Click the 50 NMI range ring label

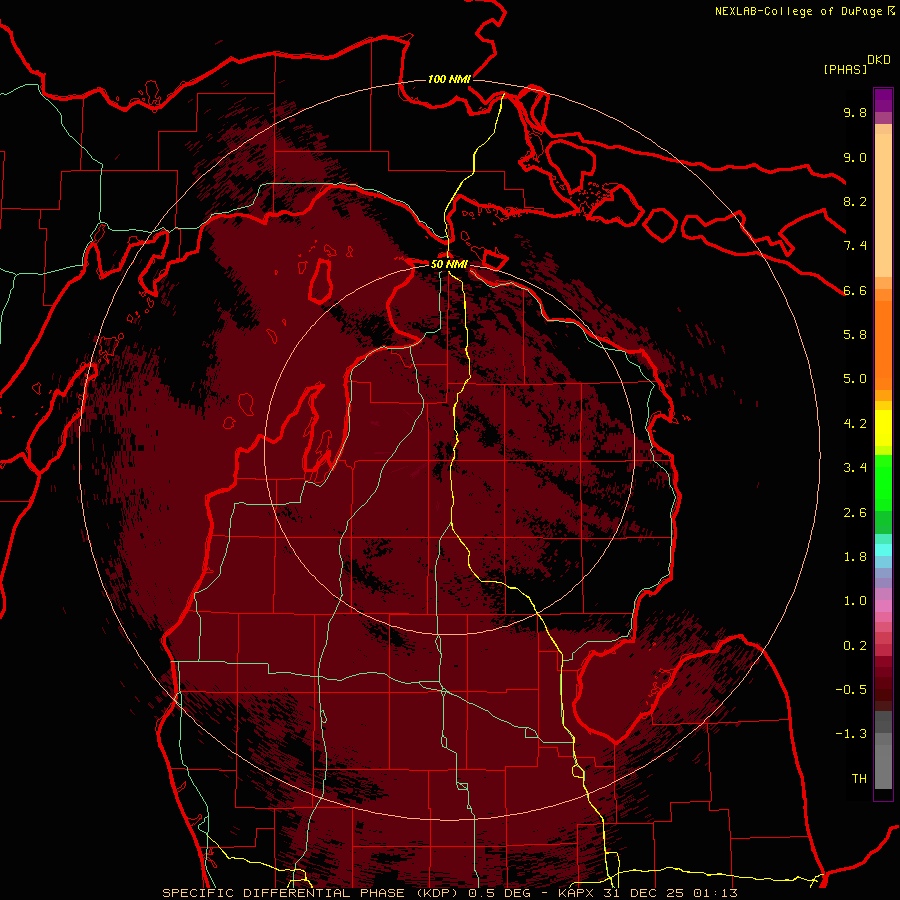pos(449,265)
